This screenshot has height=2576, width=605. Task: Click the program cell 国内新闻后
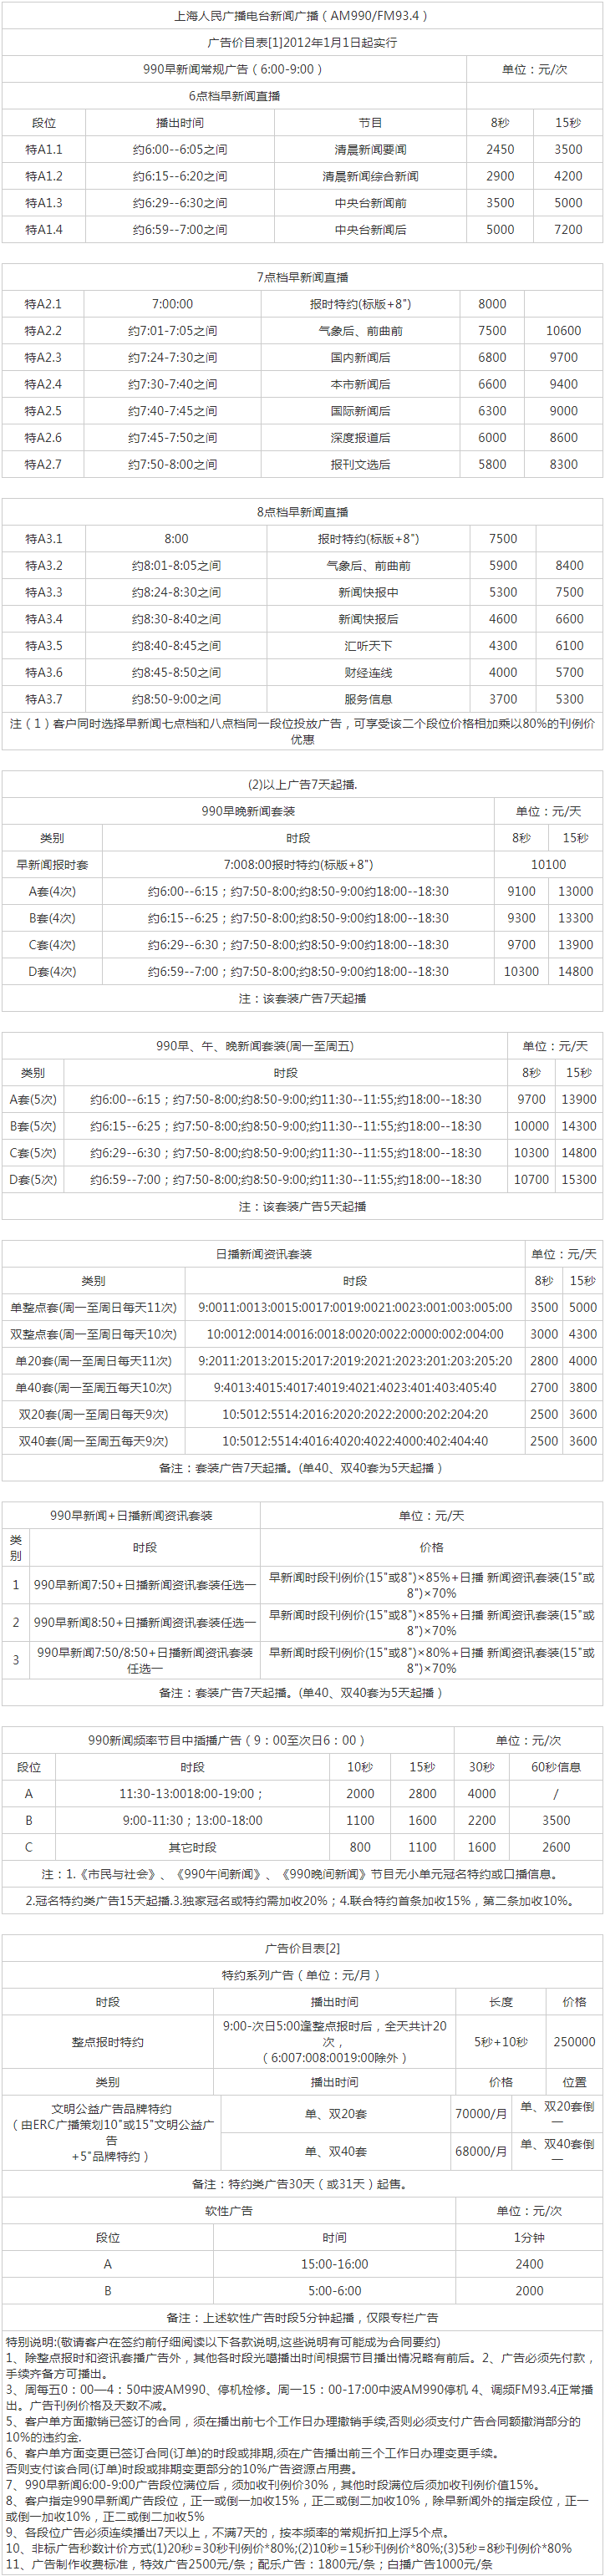tap(361, 357)
